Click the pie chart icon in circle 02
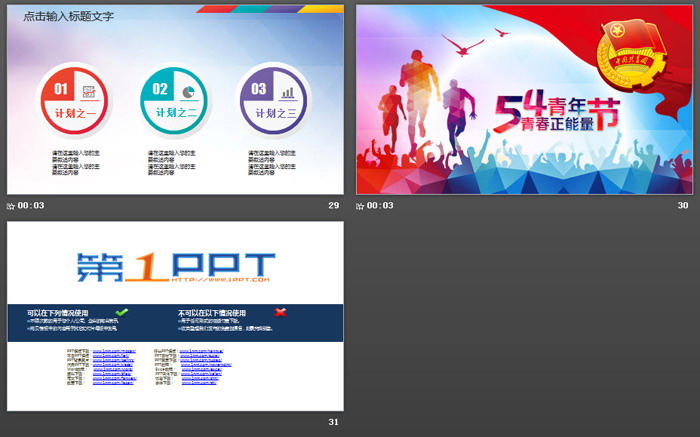700x437 pixels. (x=186, y=92)
